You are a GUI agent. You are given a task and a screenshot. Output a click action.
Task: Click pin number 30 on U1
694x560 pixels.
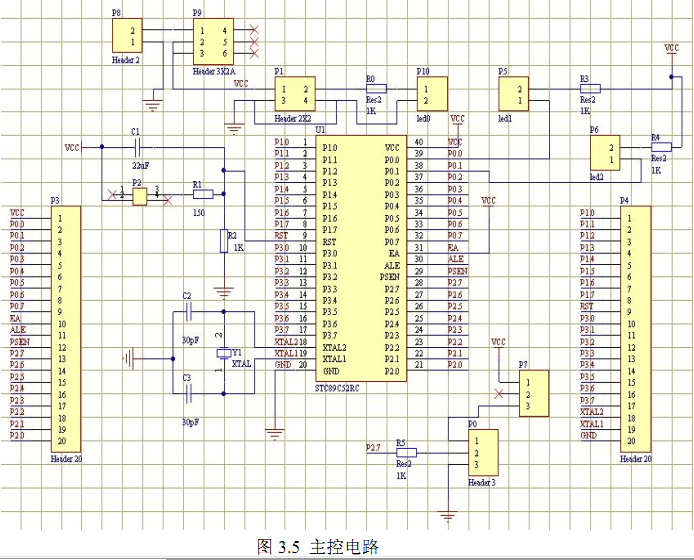419,259
